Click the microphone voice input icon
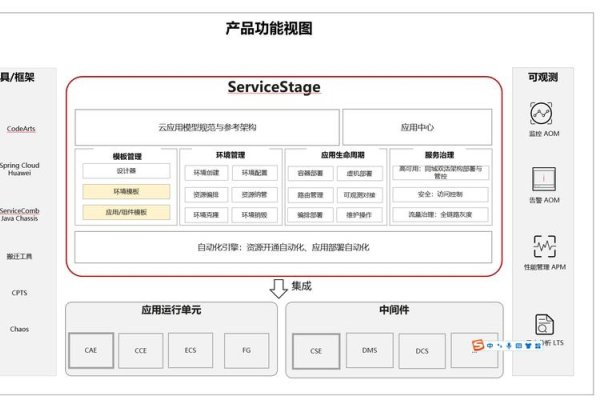Screen dimensions: 600x400 (x=509, y=346)
